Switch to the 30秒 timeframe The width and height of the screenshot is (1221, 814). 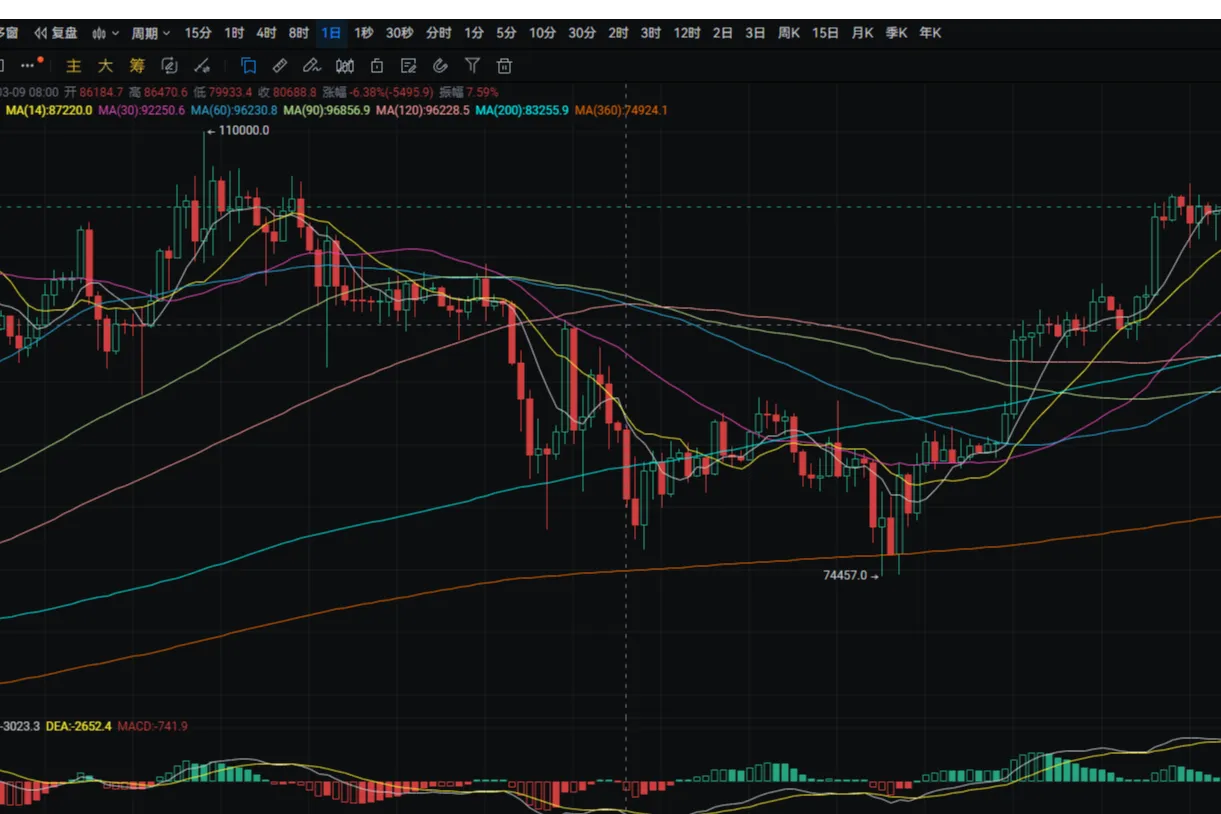399,33
